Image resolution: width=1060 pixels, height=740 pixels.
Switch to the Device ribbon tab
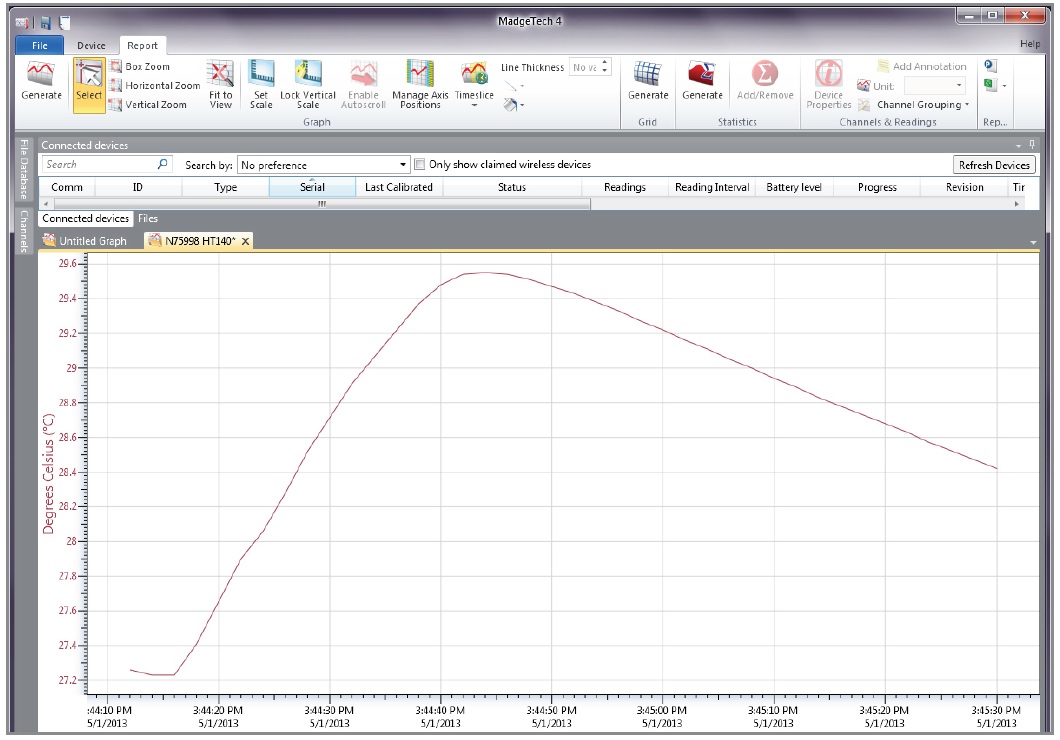point(91,46)
